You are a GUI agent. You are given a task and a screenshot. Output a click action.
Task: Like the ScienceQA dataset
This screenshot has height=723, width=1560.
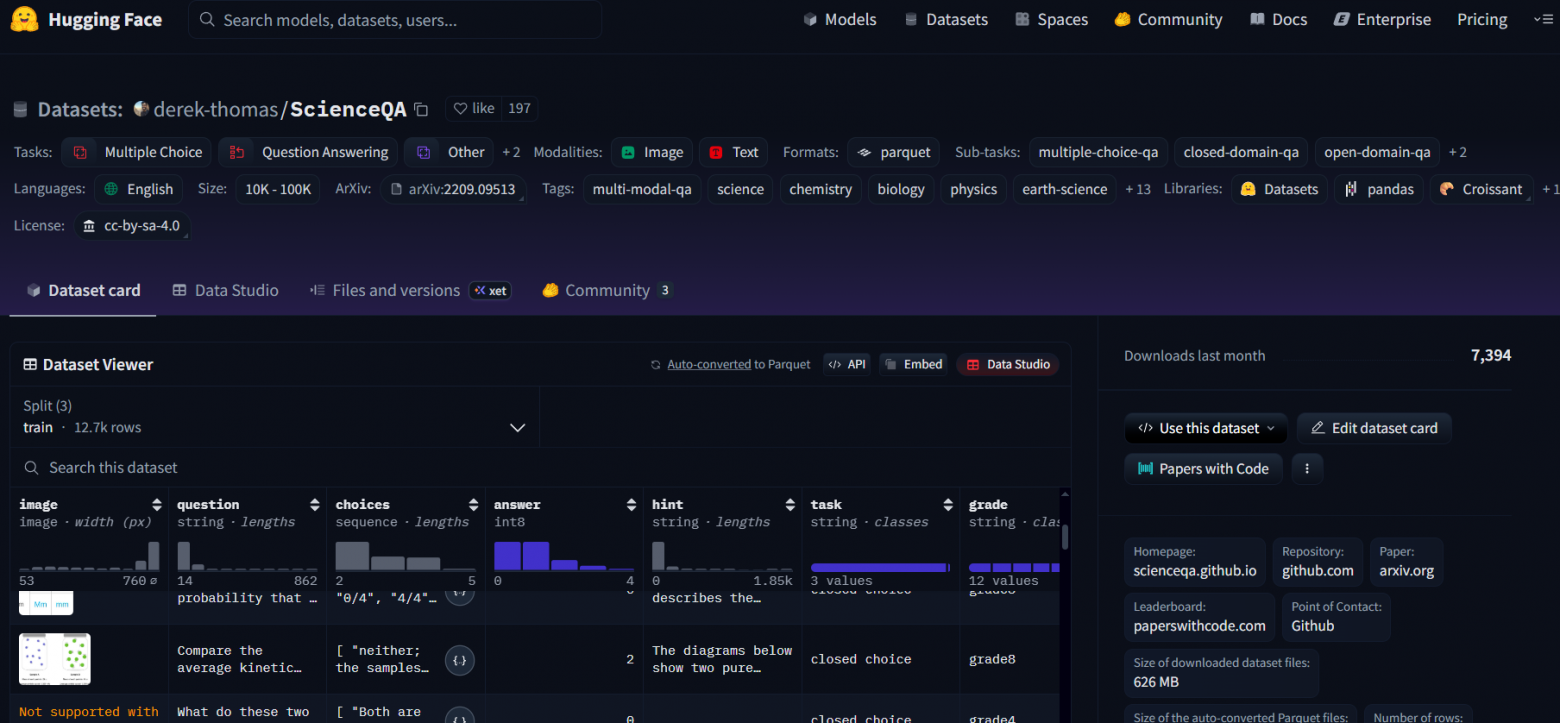click(x=474, y=108)
